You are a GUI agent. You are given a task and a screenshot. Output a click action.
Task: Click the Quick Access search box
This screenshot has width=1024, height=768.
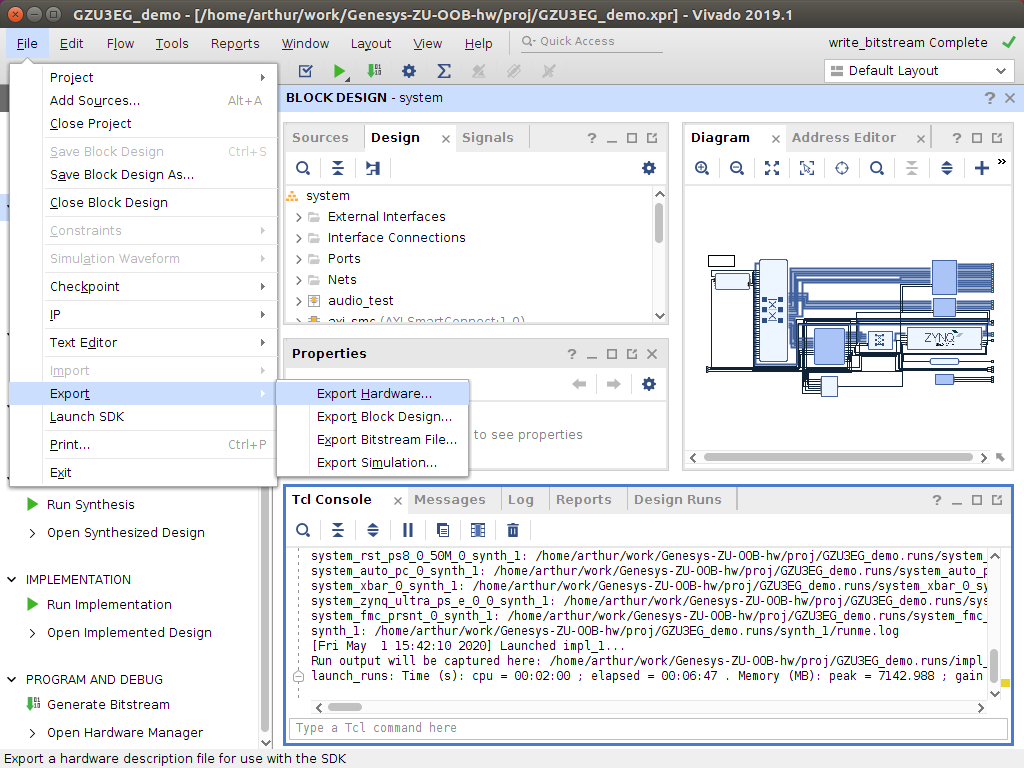[x=591, y=41]
